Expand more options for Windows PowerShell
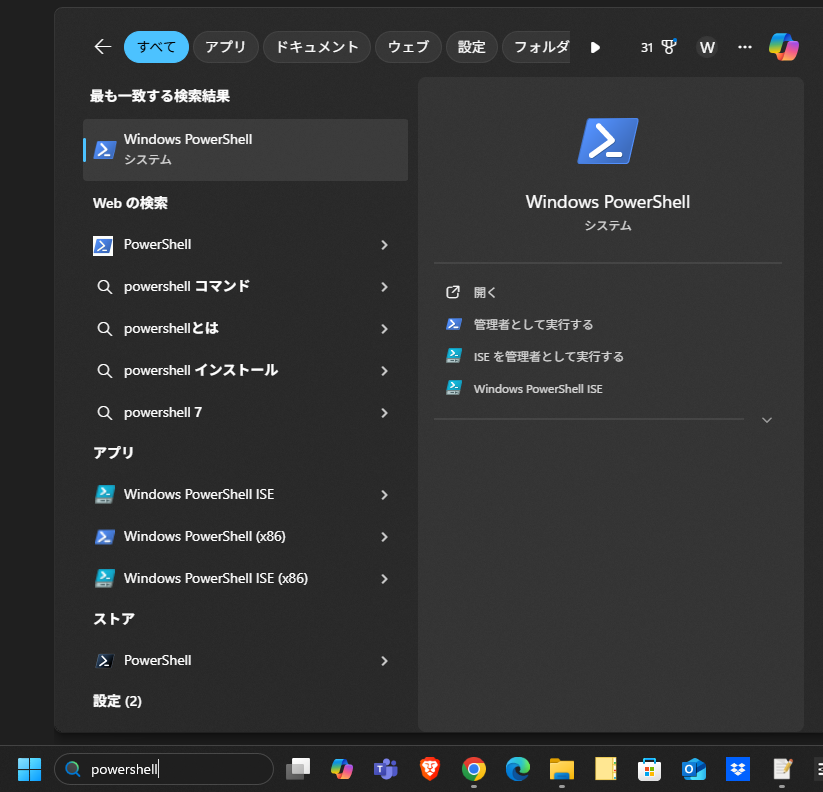Viewport: 823px width, 792px height. pos(767,419)
